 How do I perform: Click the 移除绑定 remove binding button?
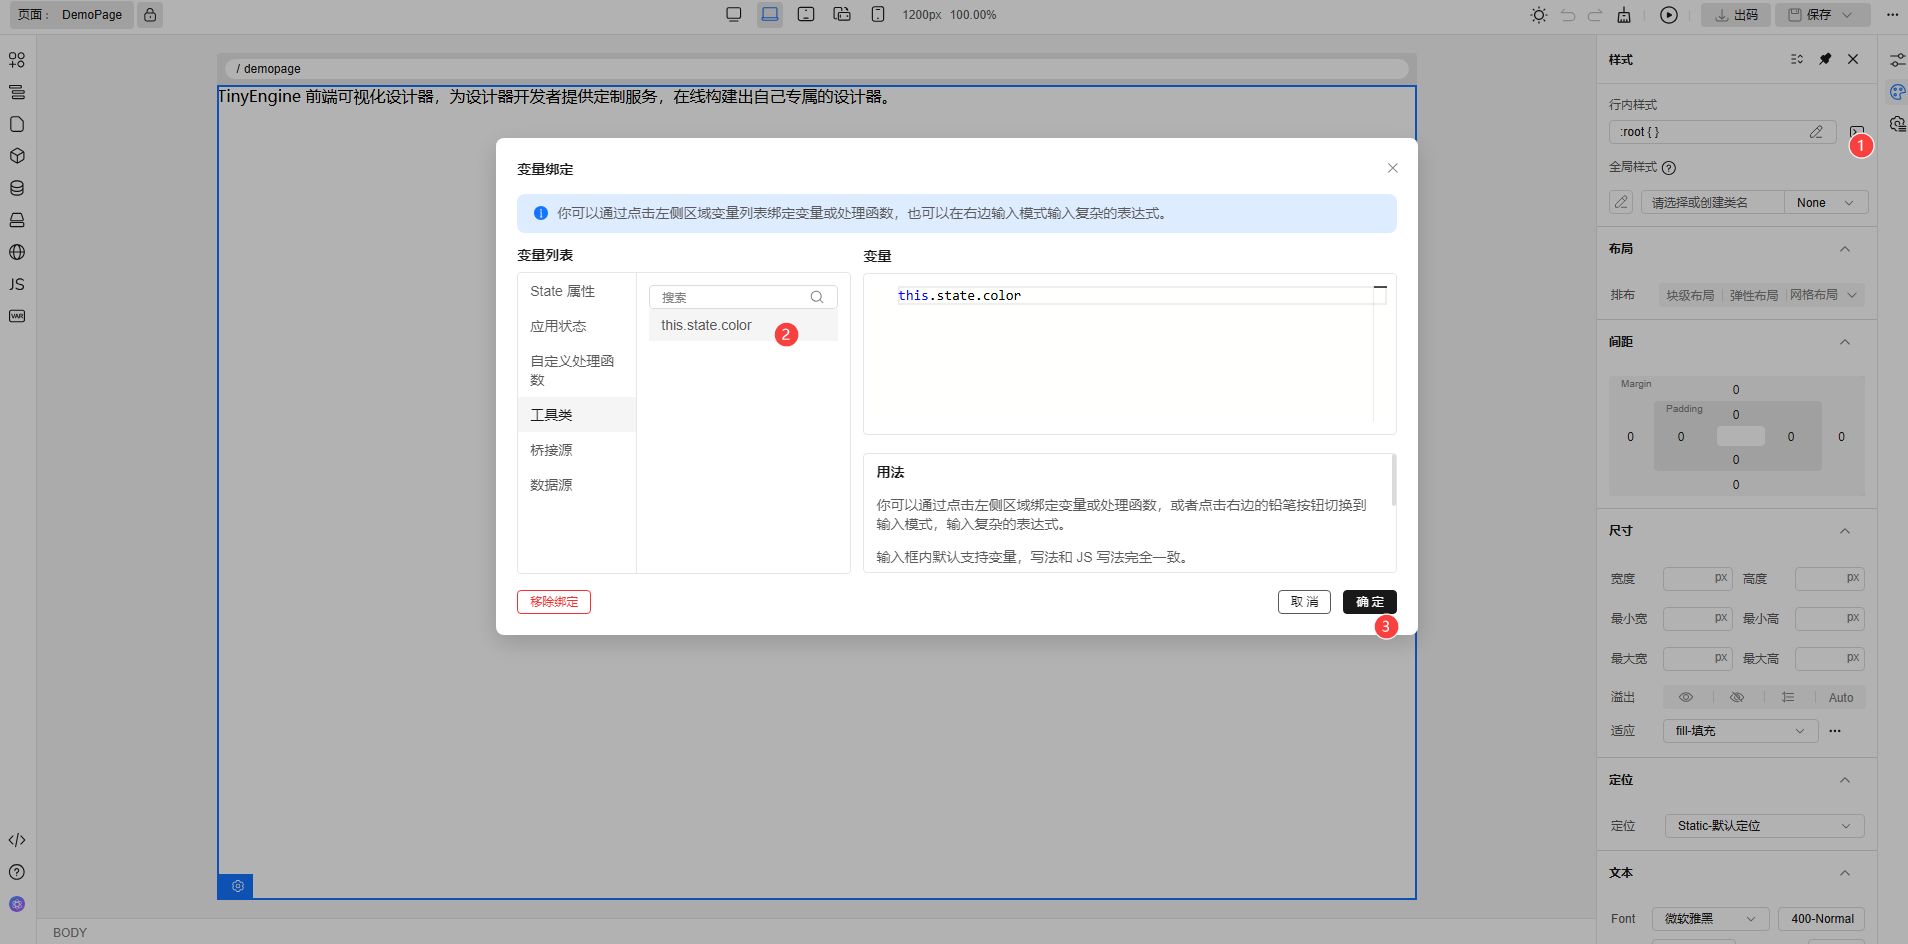[x=553, y=601]
